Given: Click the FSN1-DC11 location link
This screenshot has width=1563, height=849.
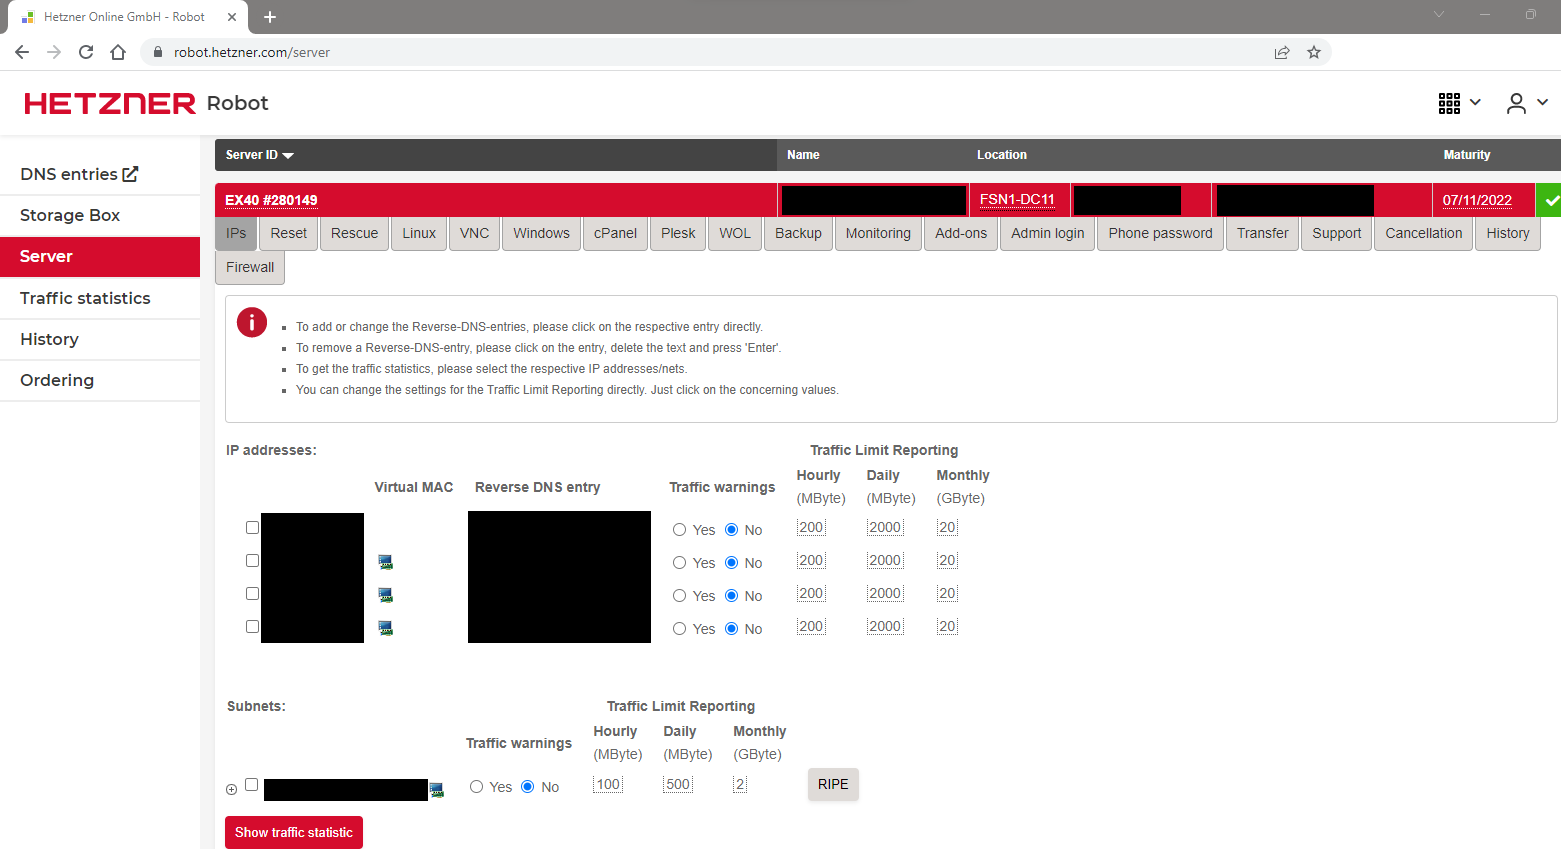Looking at the screenshot, I should tap(1017, 199).
